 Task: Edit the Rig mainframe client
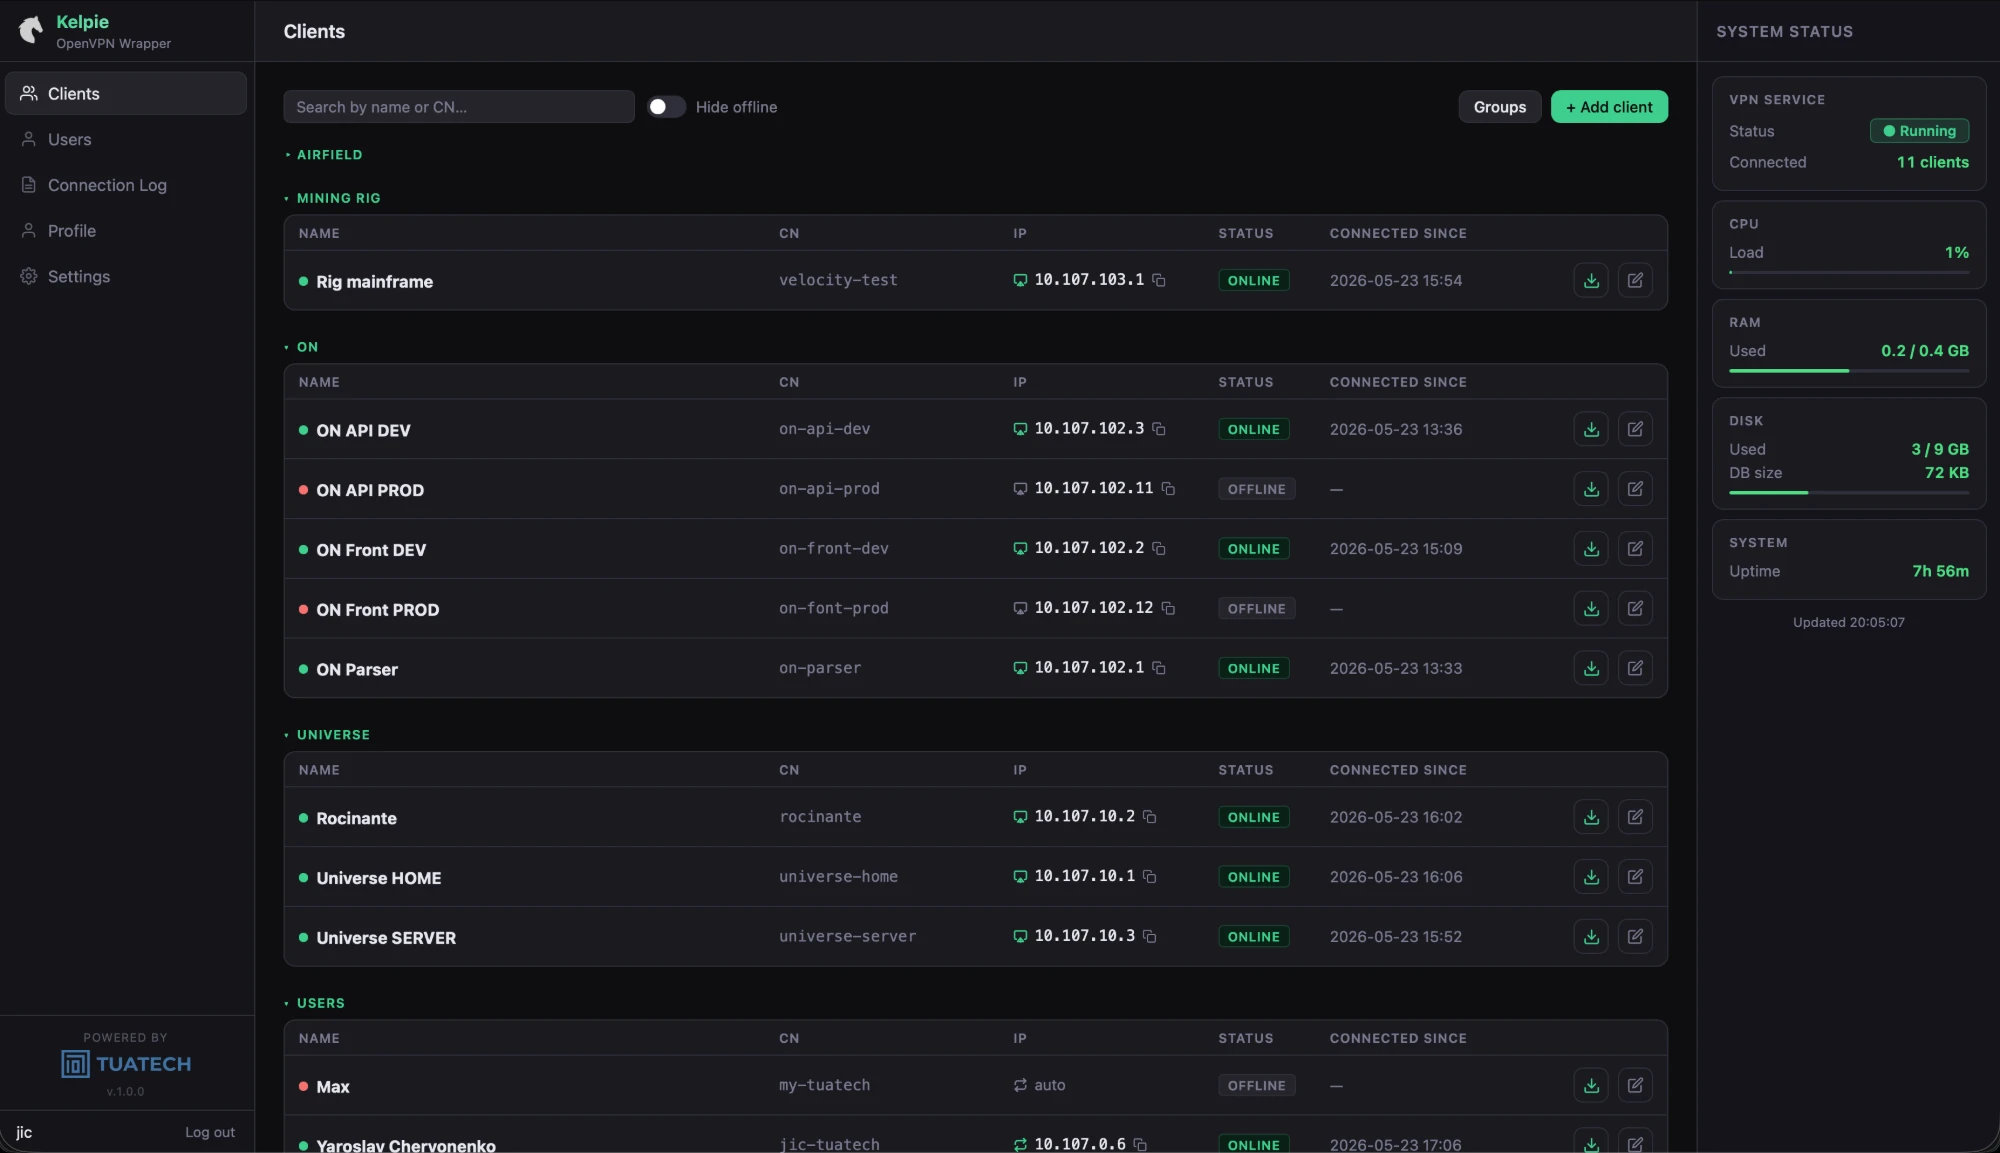1635,281
